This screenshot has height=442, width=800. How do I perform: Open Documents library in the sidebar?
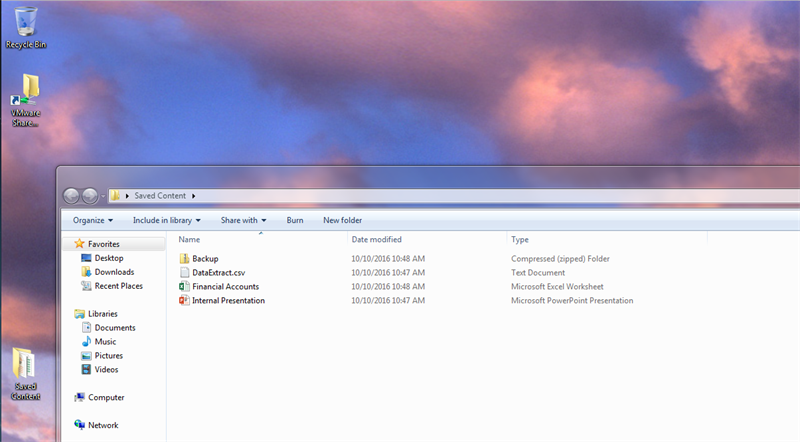pos(115,328)
